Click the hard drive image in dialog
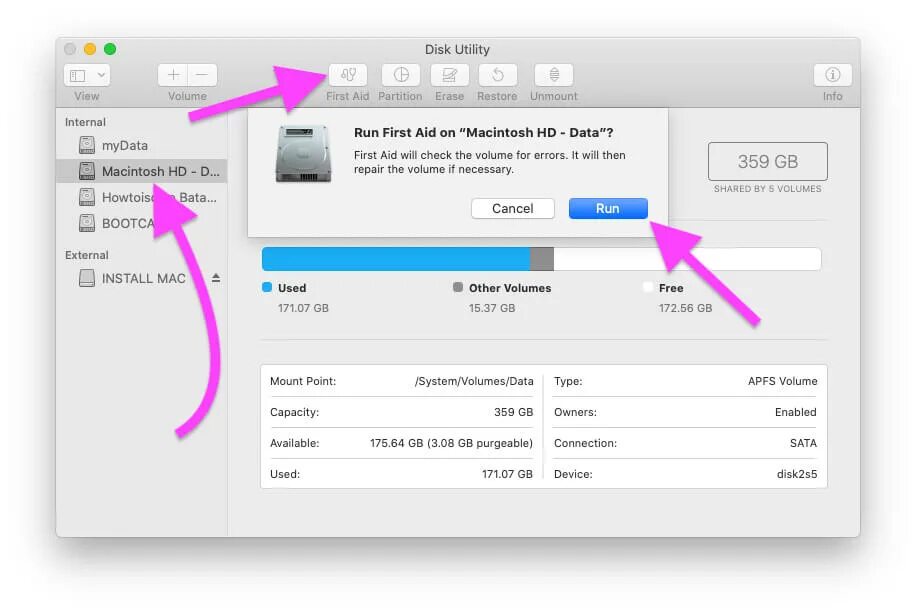 click(303, 153)
